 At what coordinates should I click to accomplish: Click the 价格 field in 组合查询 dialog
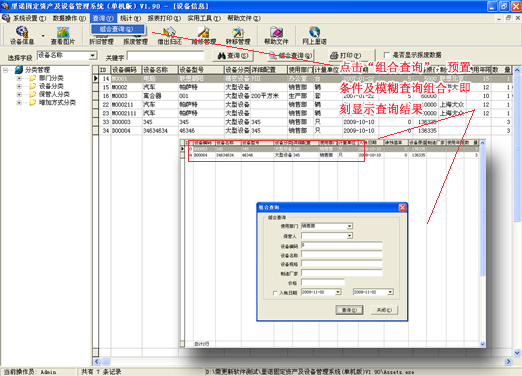(322, 282)
